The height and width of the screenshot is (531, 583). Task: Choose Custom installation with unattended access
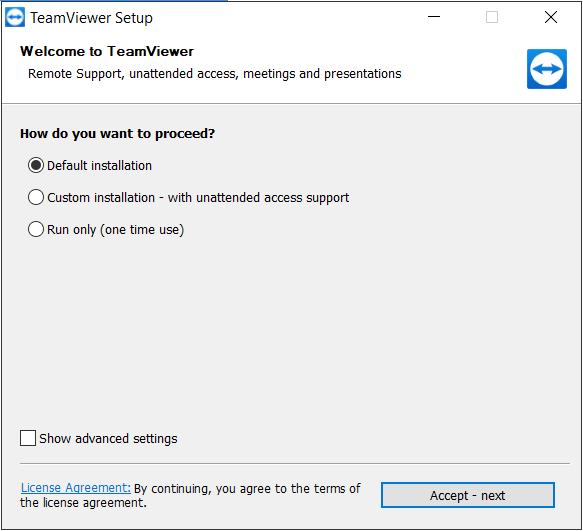[x=36, y=197]
